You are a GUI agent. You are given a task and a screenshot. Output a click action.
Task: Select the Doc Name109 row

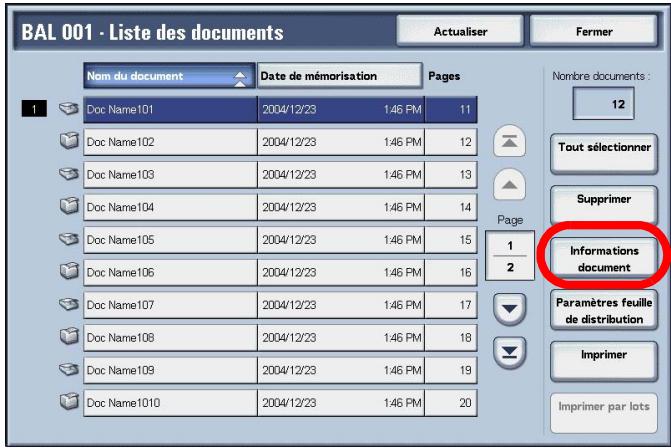(x=280, y=370)
